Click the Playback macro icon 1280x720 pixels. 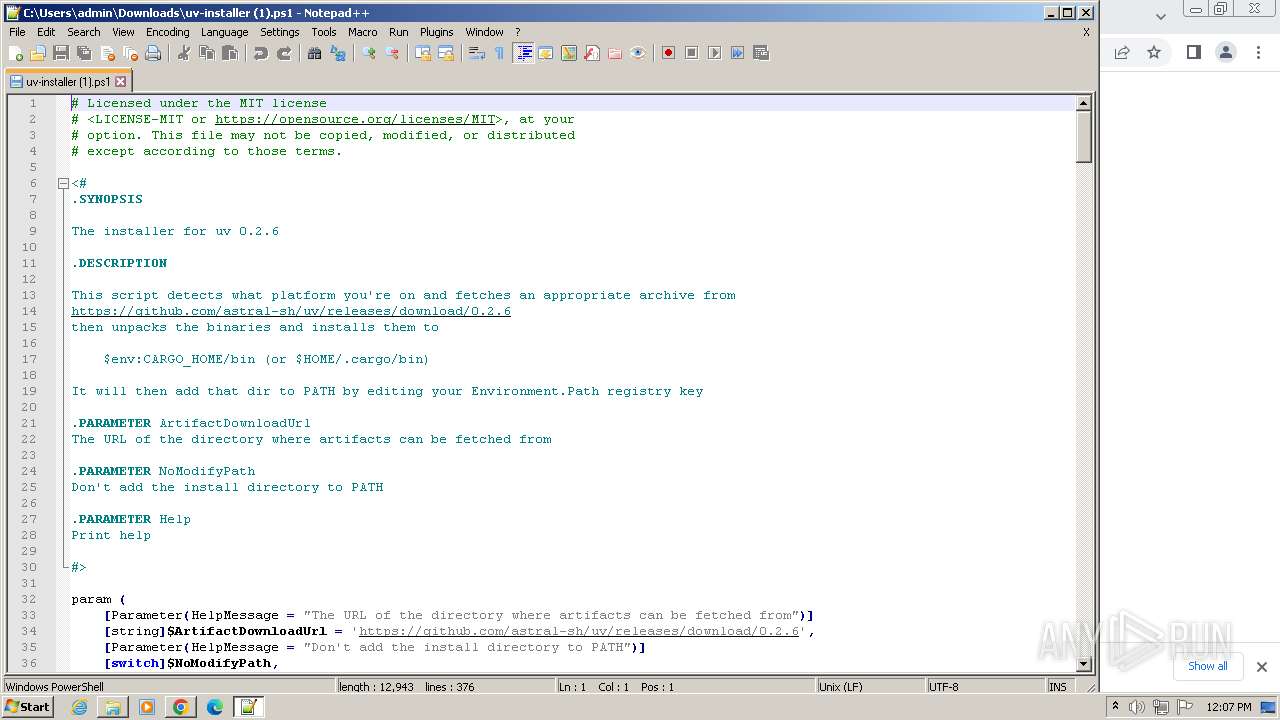(x=714, y=53)
